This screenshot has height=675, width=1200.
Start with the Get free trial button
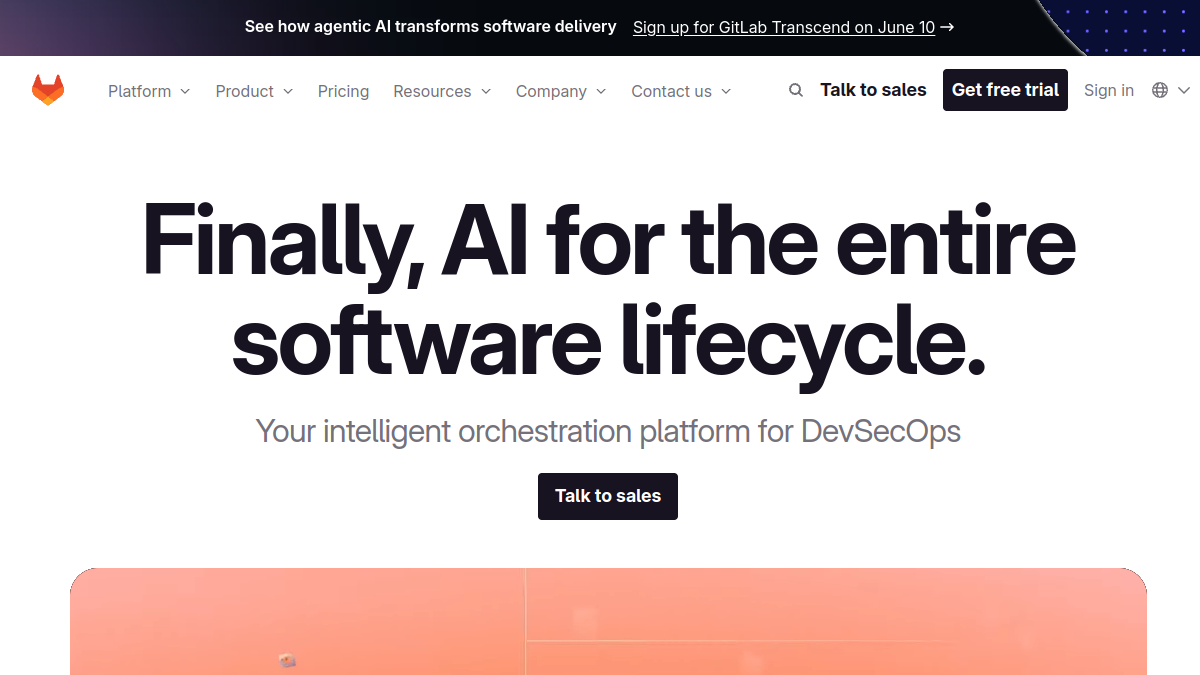point(1005,90)
